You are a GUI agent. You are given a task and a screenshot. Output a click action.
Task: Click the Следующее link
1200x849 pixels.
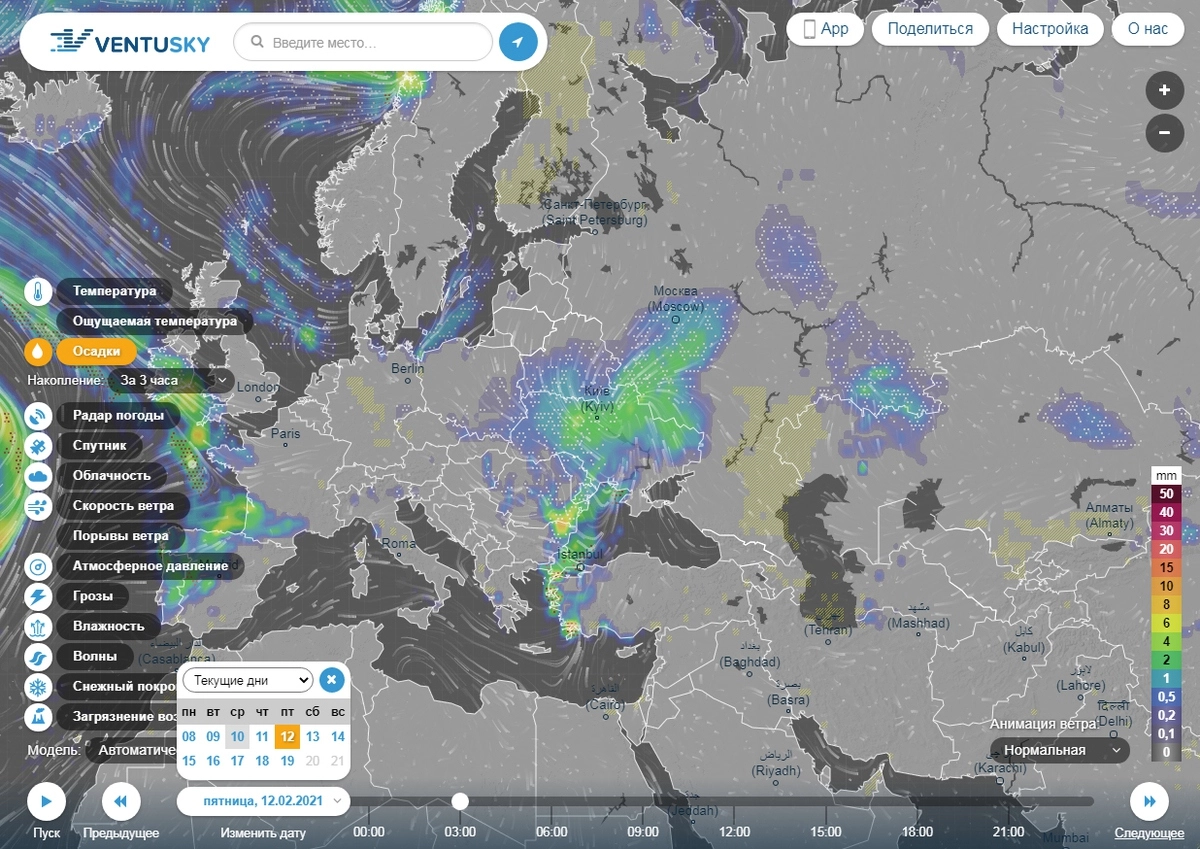click(x=1149, y=833)
